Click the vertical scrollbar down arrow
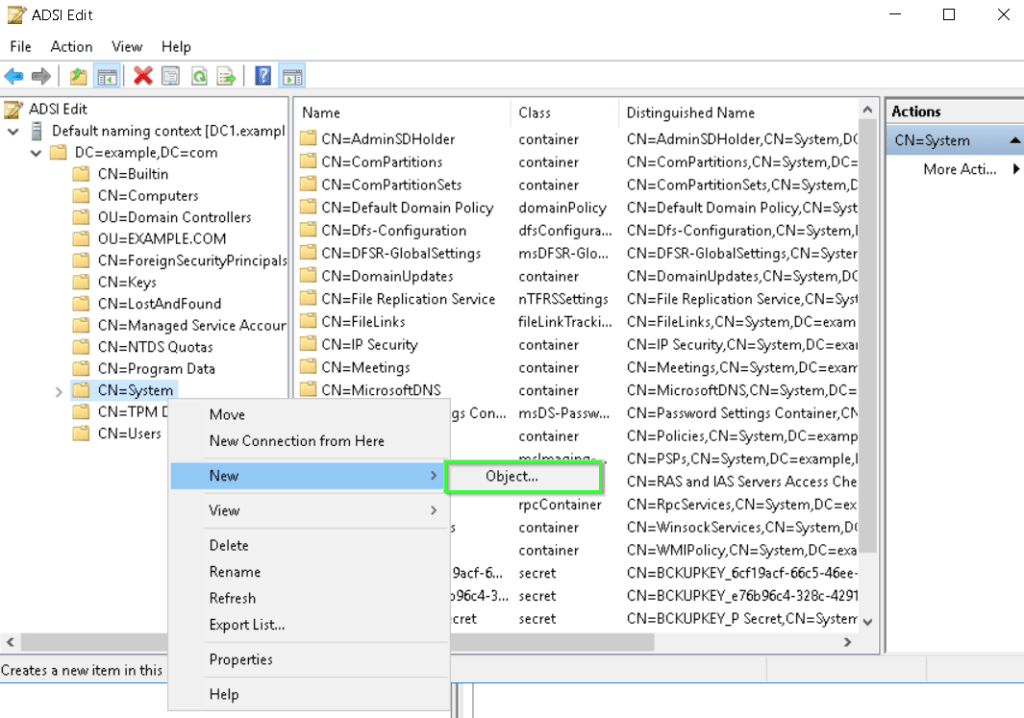This screenshot has width=1024, height=718. pos(867,621)
